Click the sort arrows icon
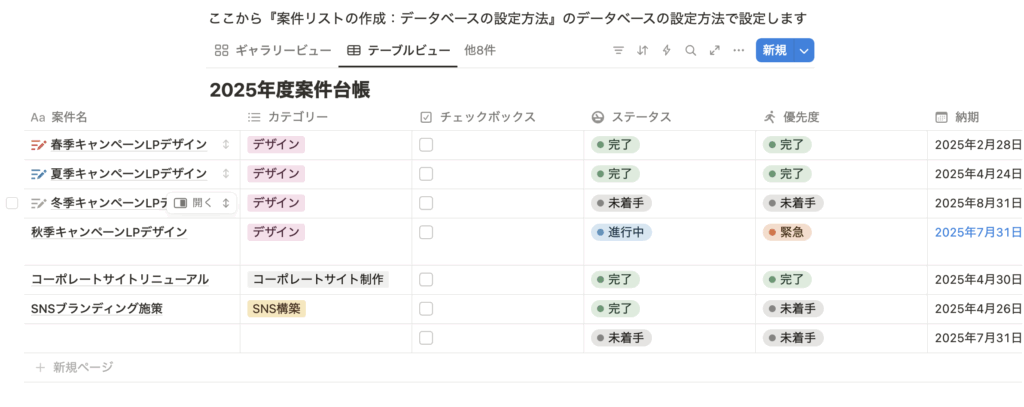Image resolution: width=1024 pixels, height=407 pixels. coord(642,50)
